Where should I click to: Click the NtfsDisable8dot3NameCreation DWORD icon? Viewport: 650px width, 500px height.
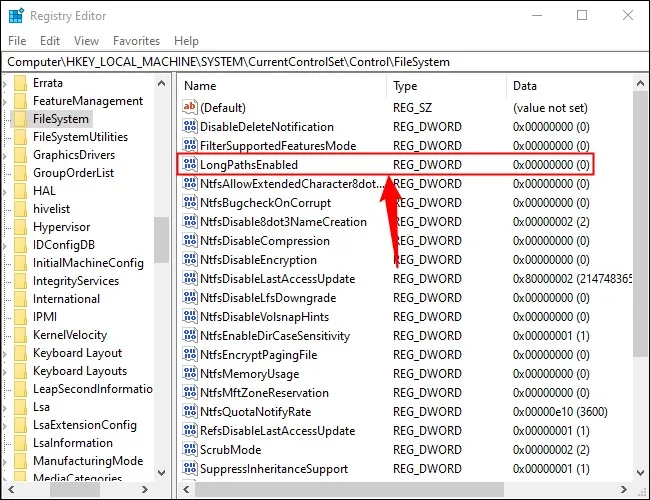(189, 222)
